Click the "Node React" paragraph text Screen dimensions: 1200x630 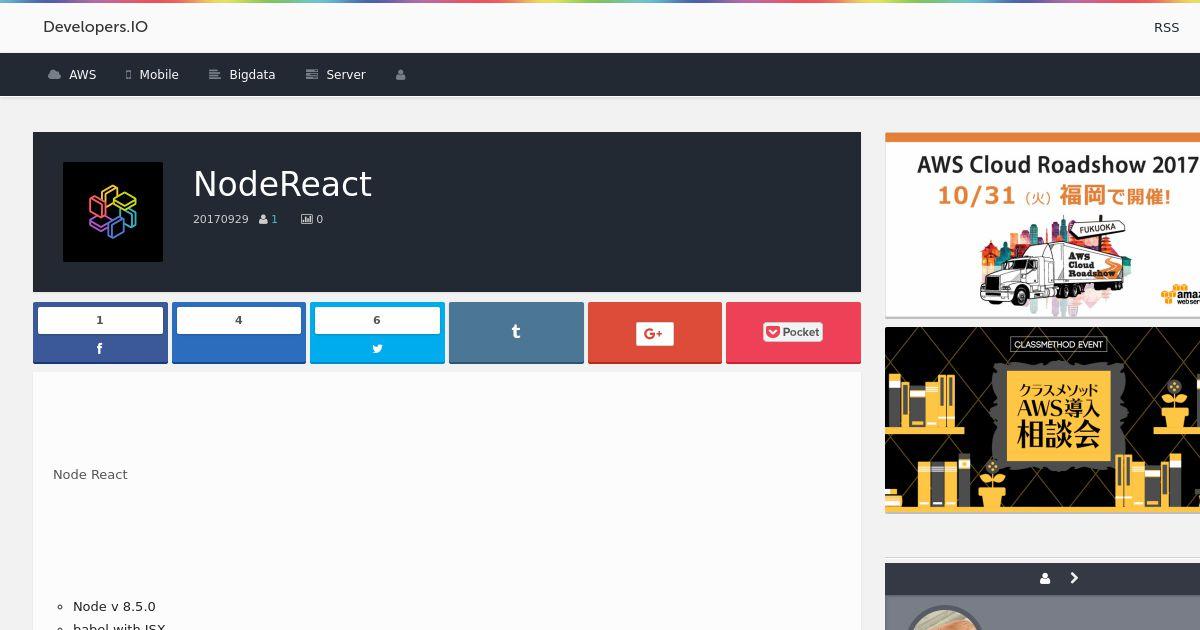90,474
